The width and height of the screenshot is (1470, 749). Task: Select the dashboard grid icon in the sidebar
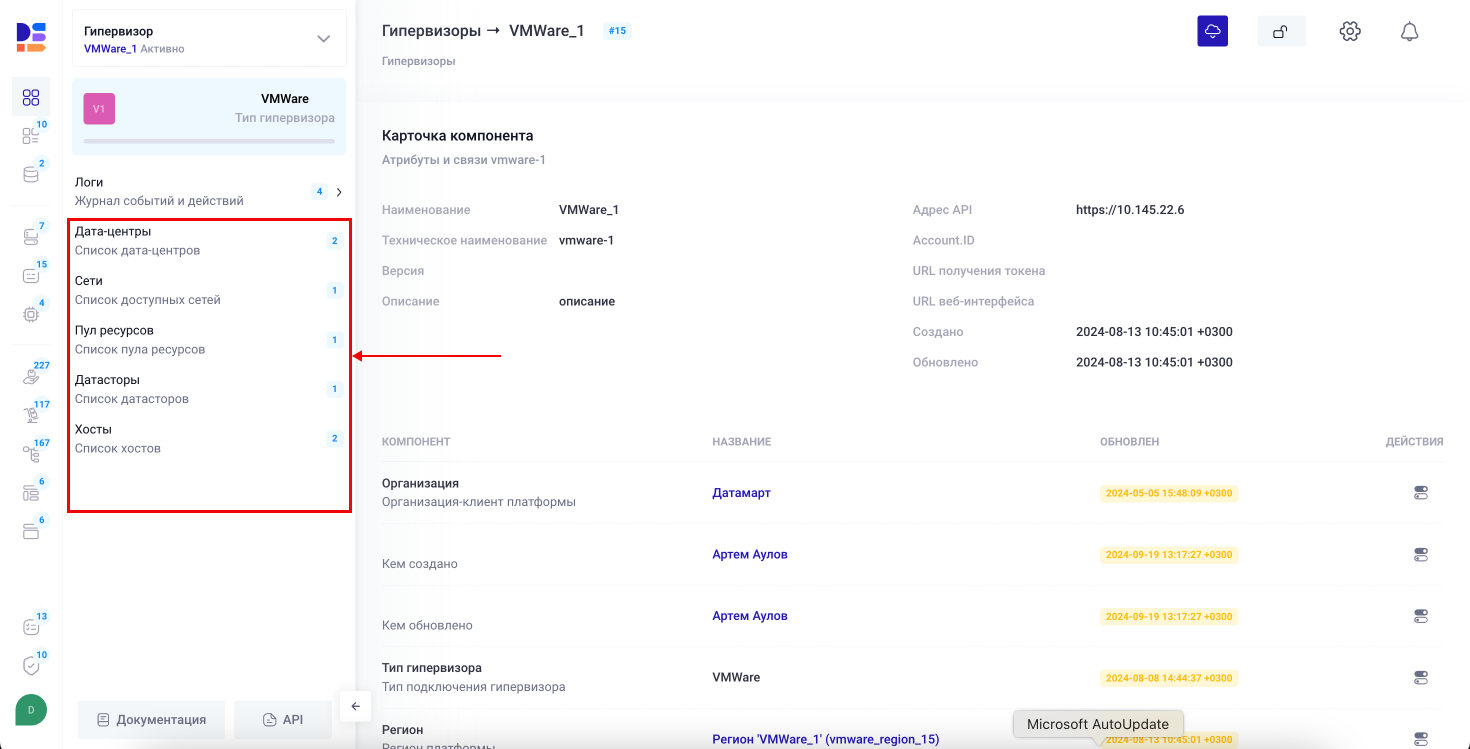pyautogui.click(x=31, y=96)
